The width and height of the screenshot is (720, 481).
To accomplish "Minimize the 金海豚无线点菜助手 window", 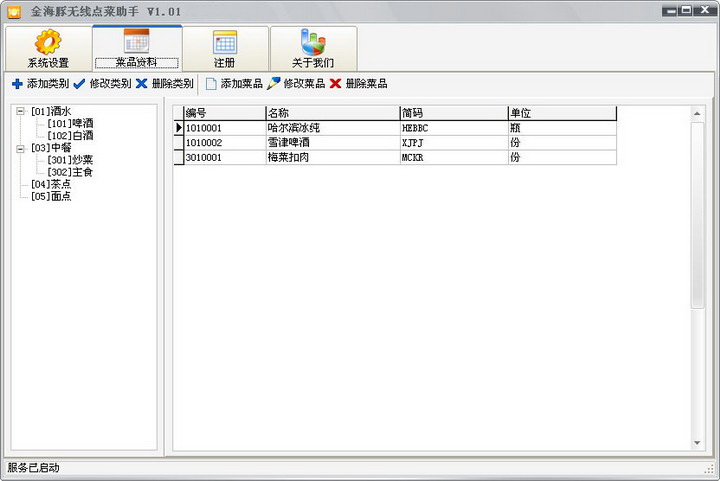I will coord(670,10).
